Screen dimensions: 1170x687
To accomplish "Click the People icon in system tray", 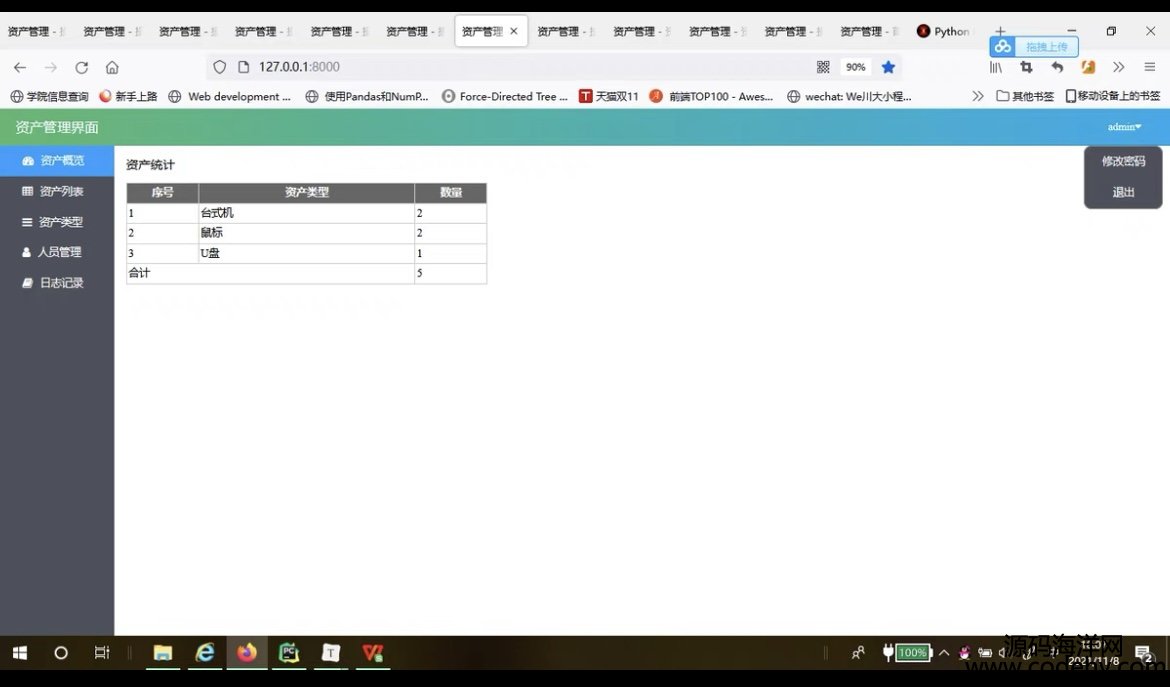I will coord(858,653).
